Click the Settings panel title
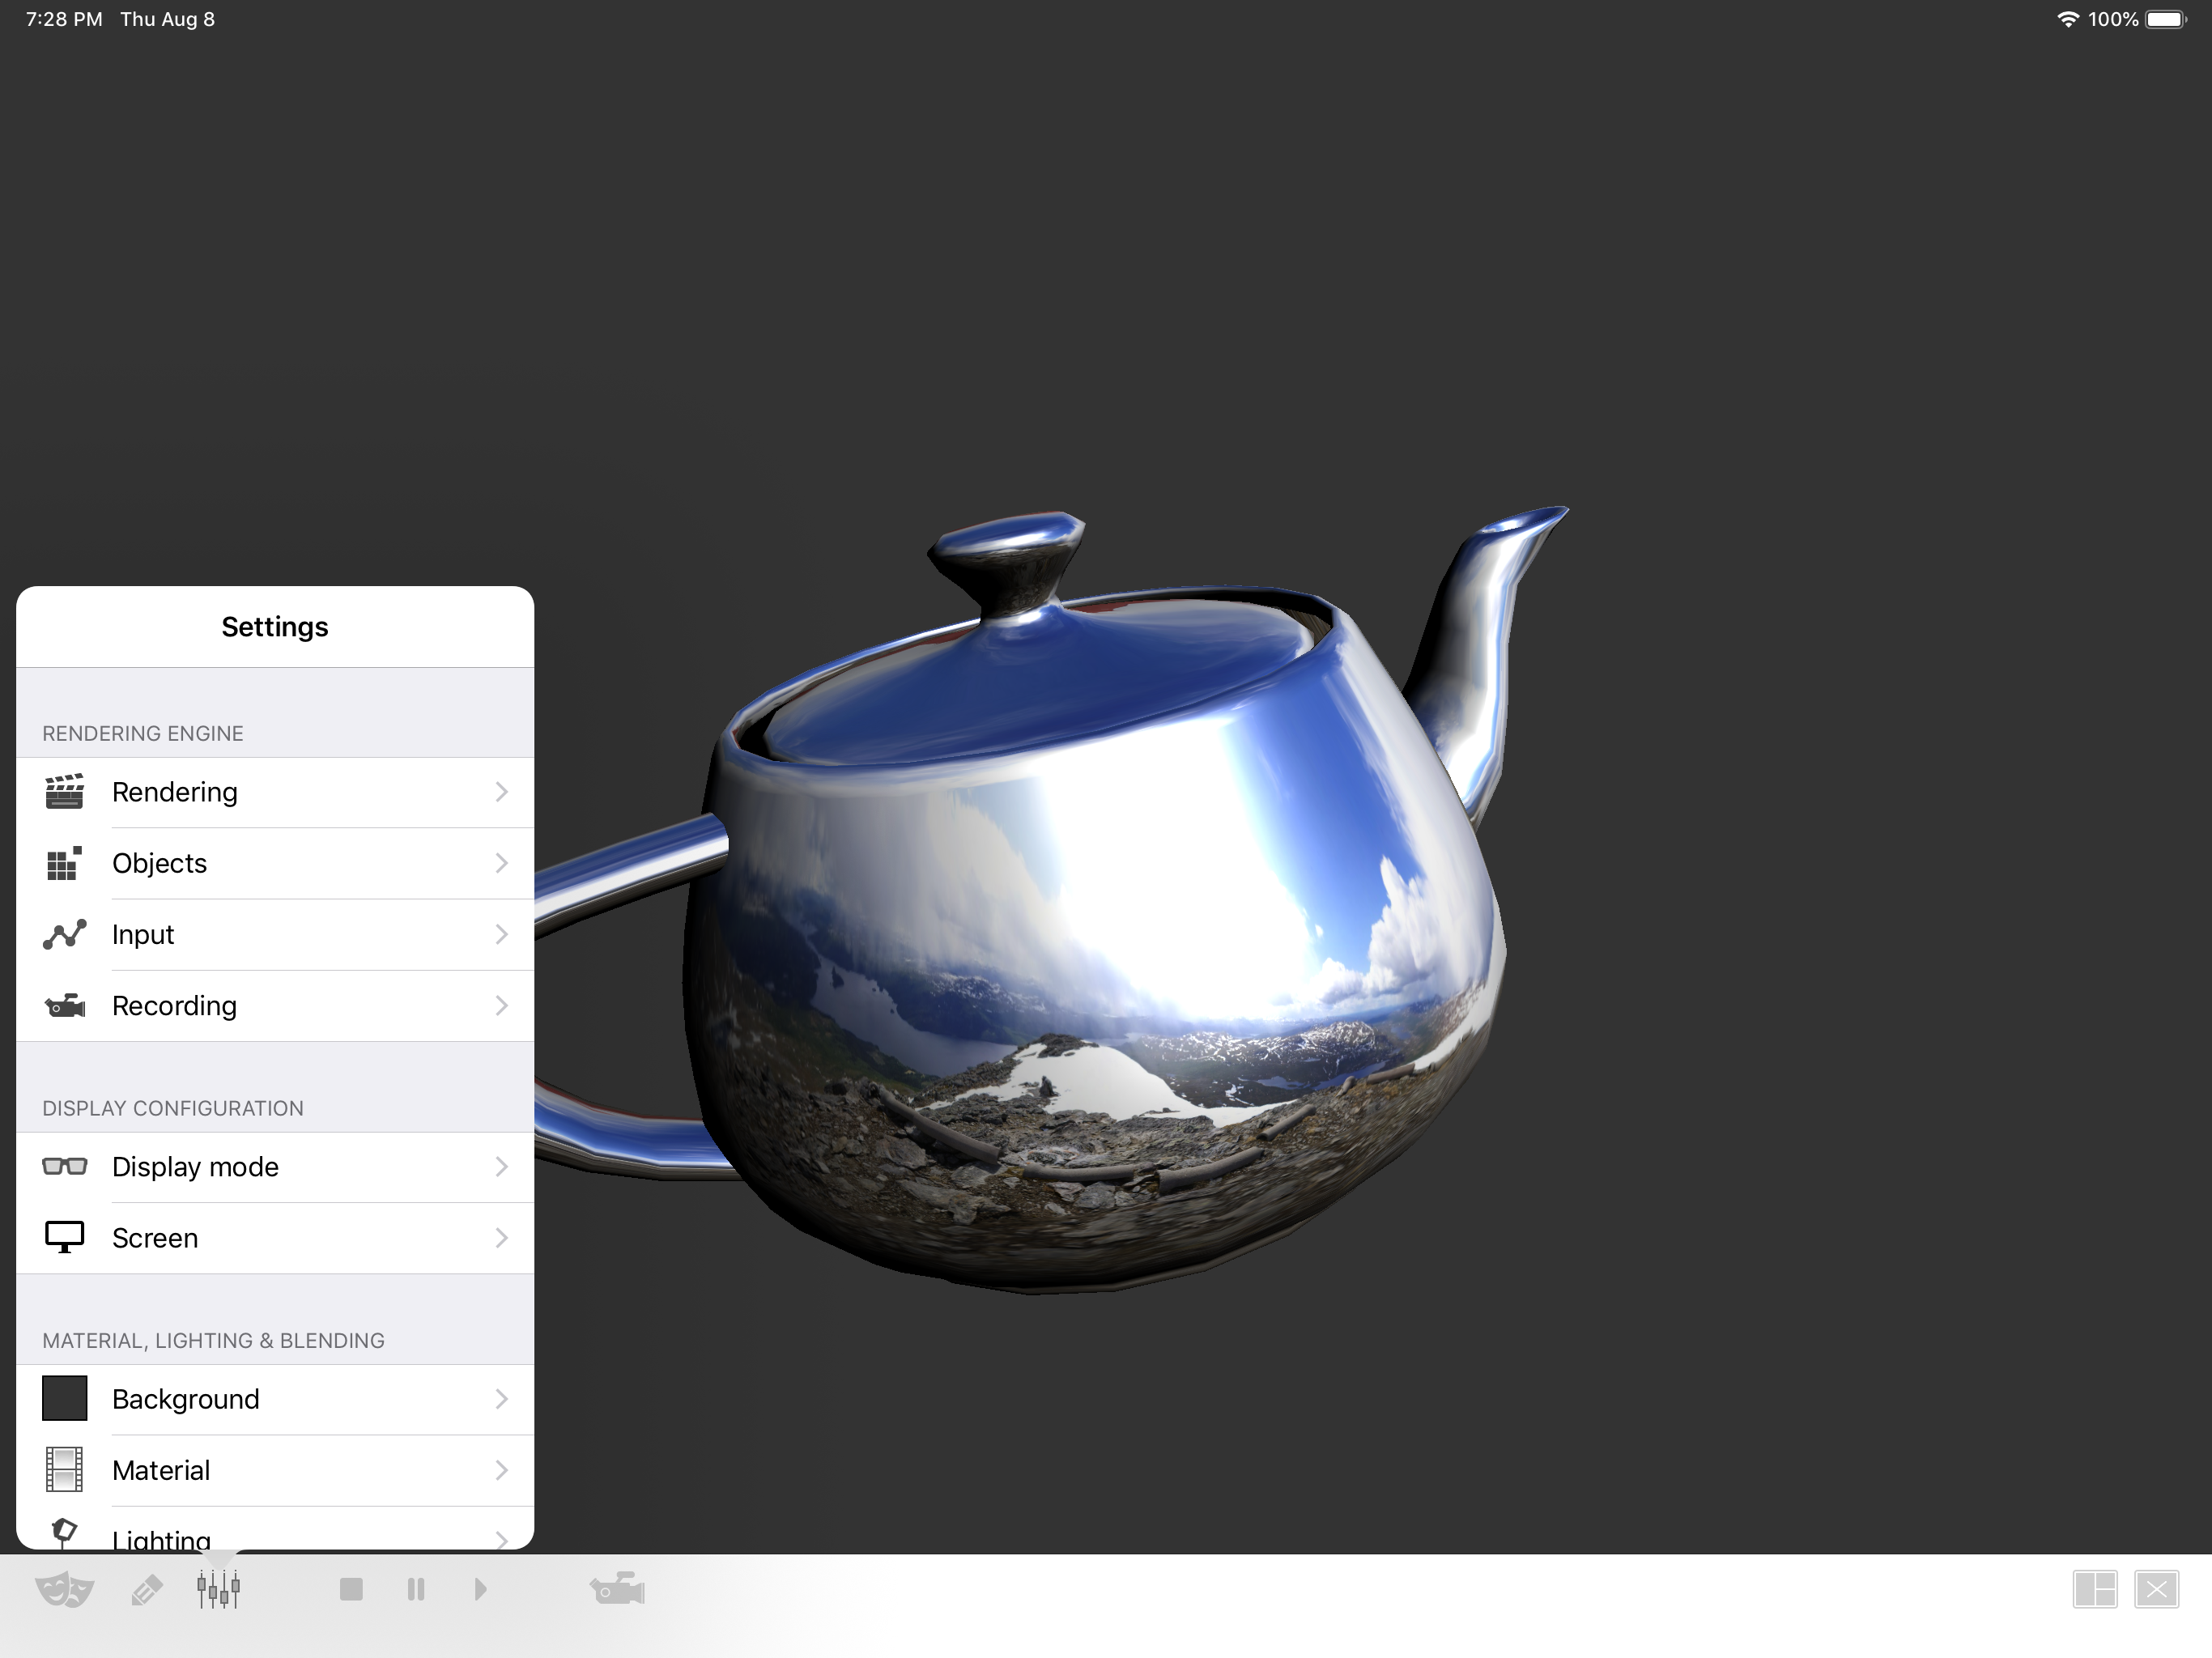 (275, 627)
